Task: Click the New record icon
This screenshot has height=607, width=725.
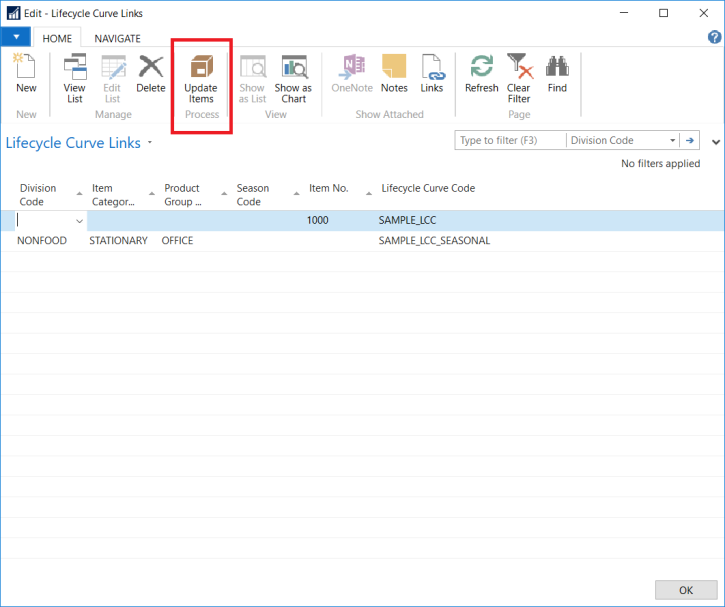Action: click(x=26, y=76)
